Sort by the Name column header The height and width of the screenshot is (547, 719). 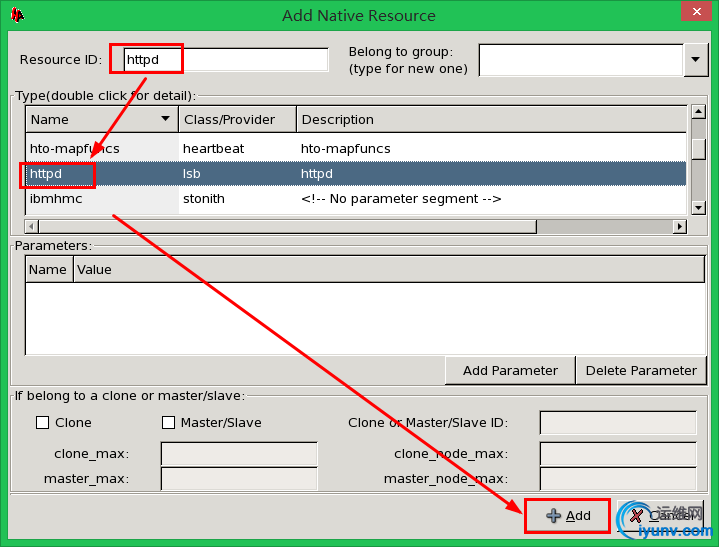pyautogui.click(x=101, y=119)
